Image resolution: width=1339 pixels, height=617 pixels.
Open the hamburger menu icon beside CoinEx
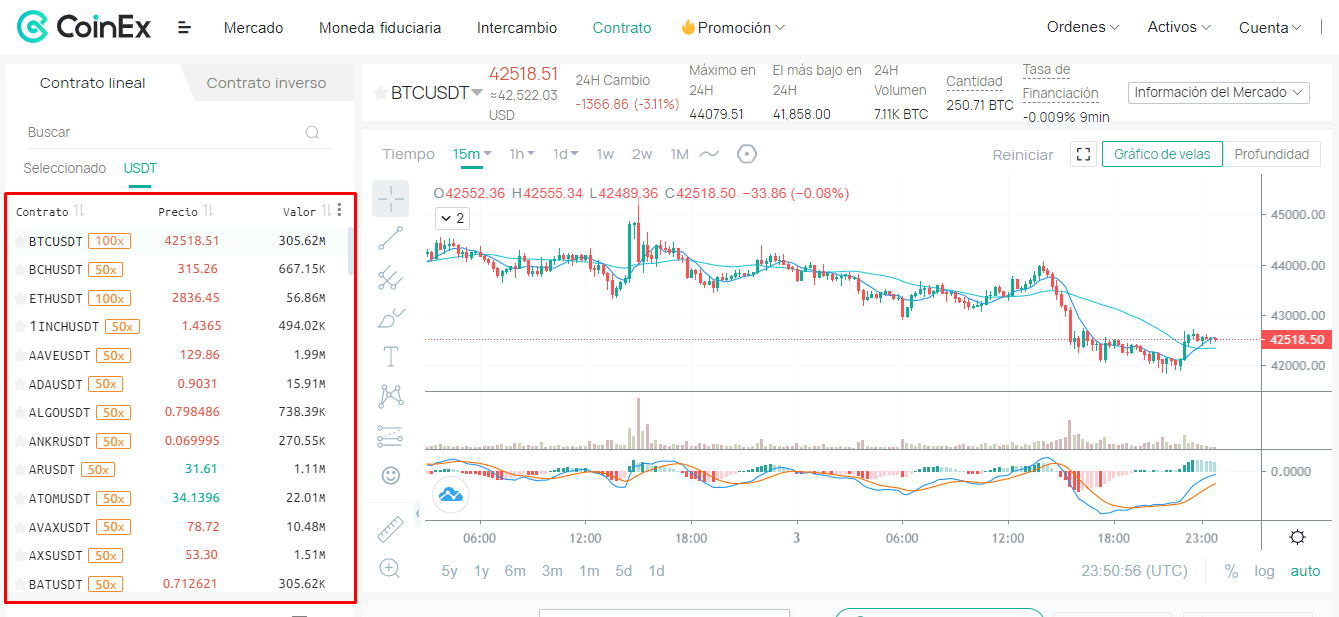[x=184, y=28]
